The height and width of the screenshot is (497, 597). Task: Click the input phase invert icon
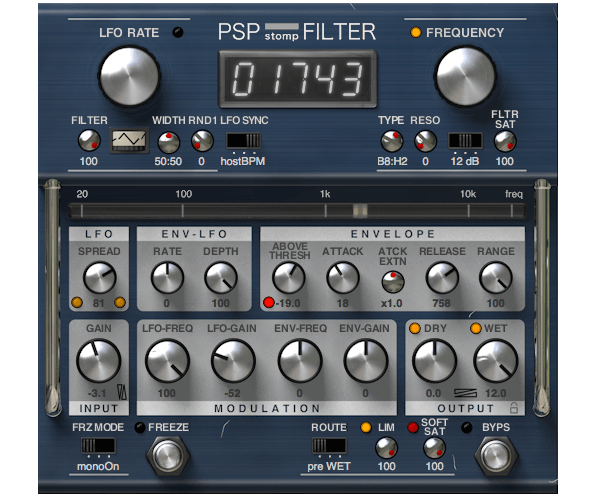pyautogui.click(x=122, y=392)
